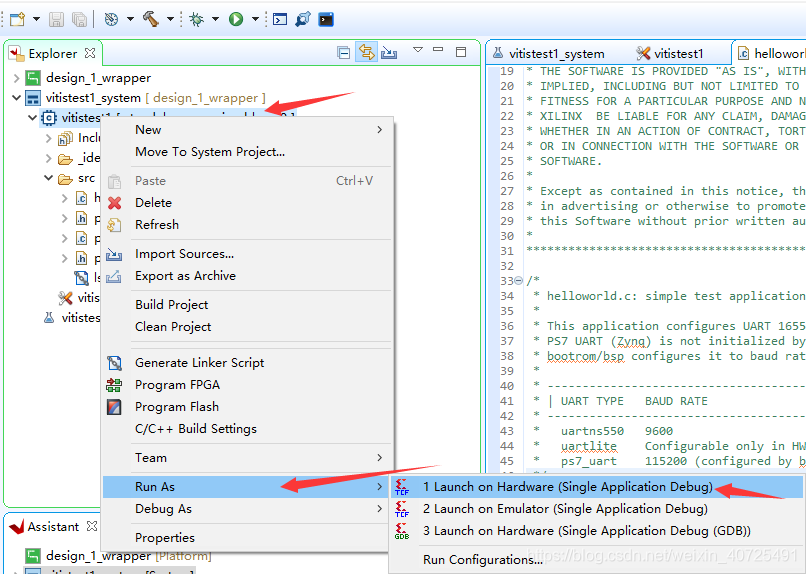
Task: Choose Clean Project
Action: [x=248, y=327]
